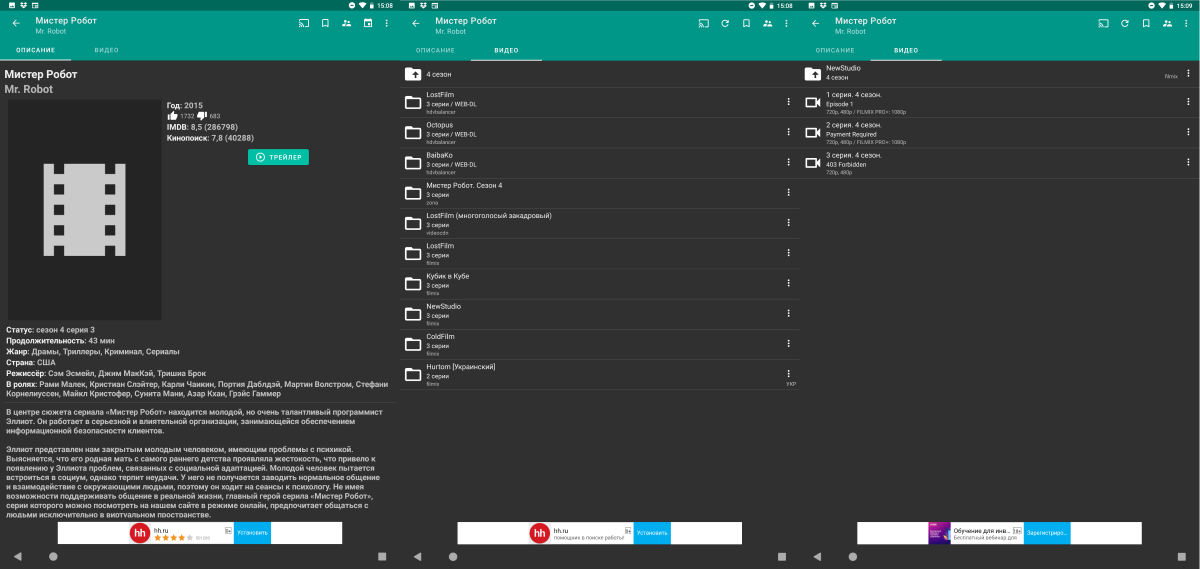Tap the cast icon on the description screen
Image resolution: width=1200 pixels, height=569 pixels.
pos(304,23)
